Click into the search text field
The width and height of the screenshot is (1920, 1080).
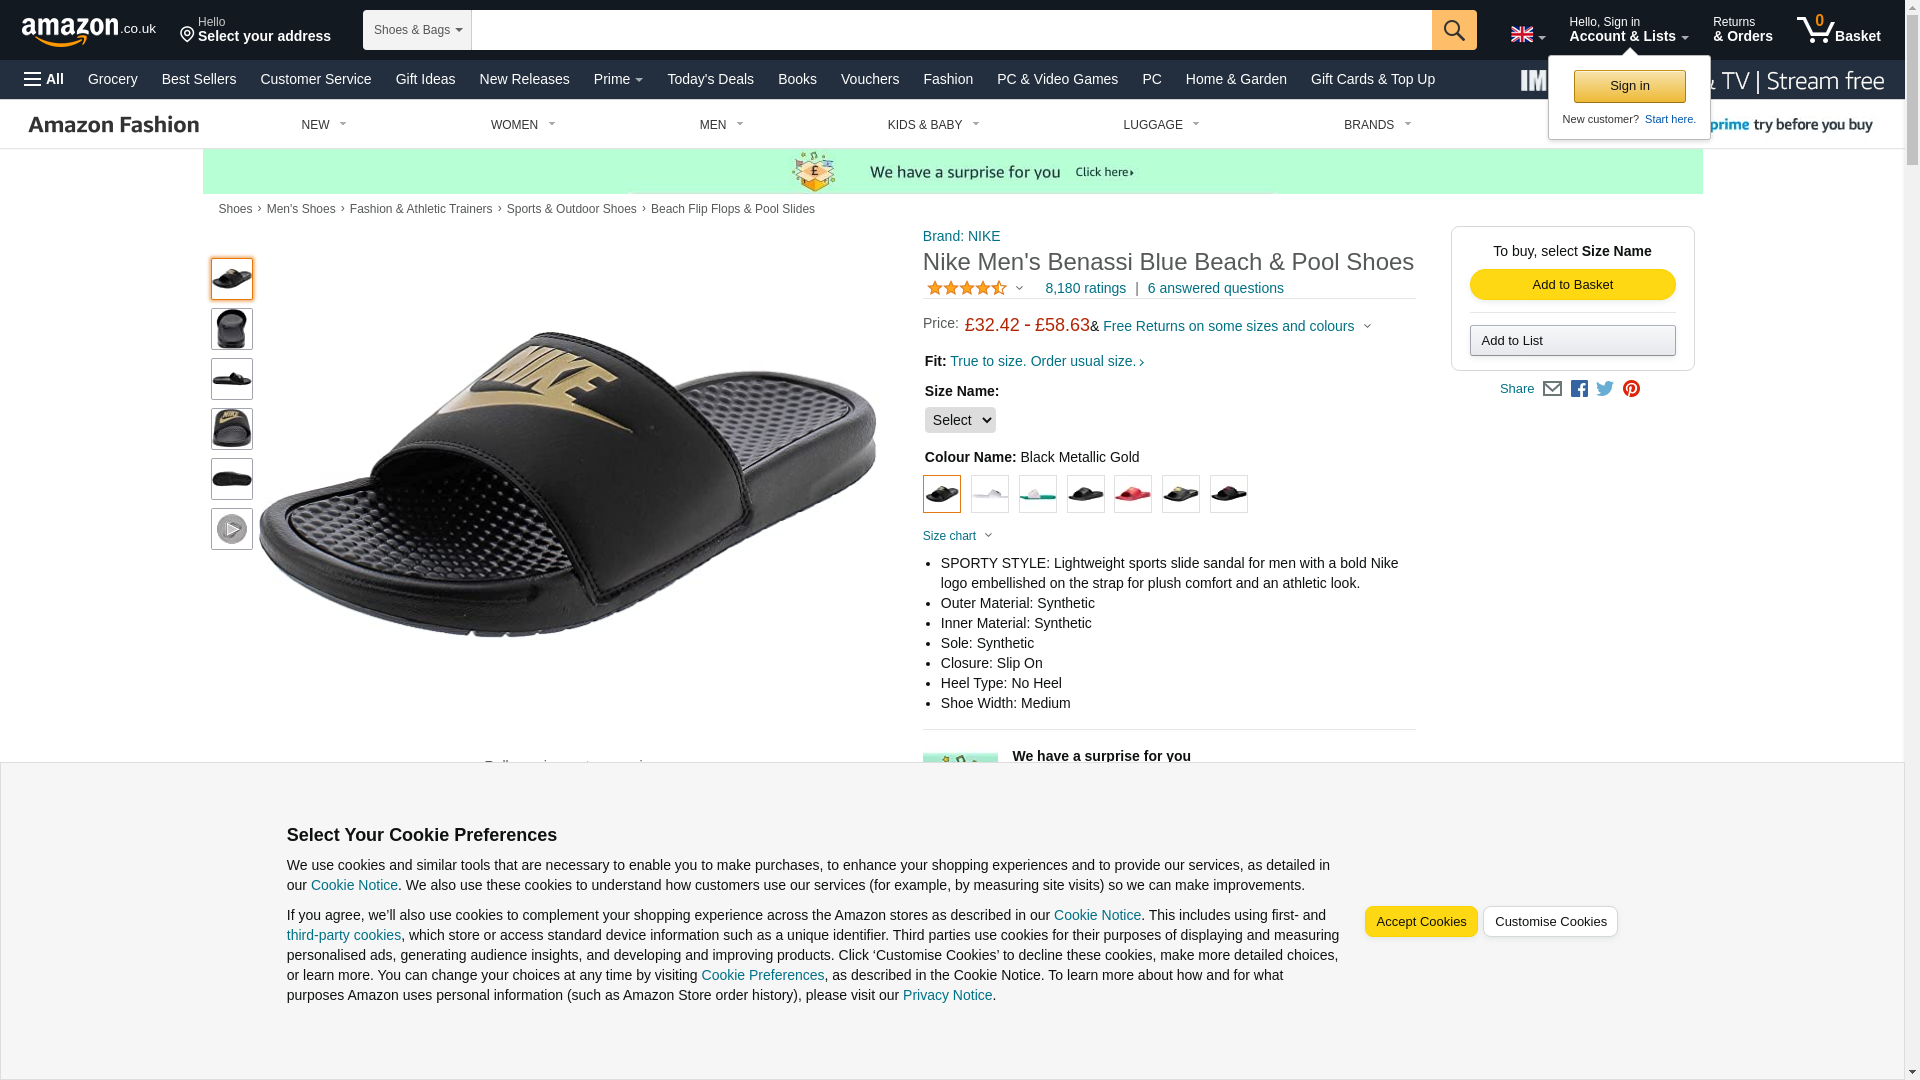[950, 30]
